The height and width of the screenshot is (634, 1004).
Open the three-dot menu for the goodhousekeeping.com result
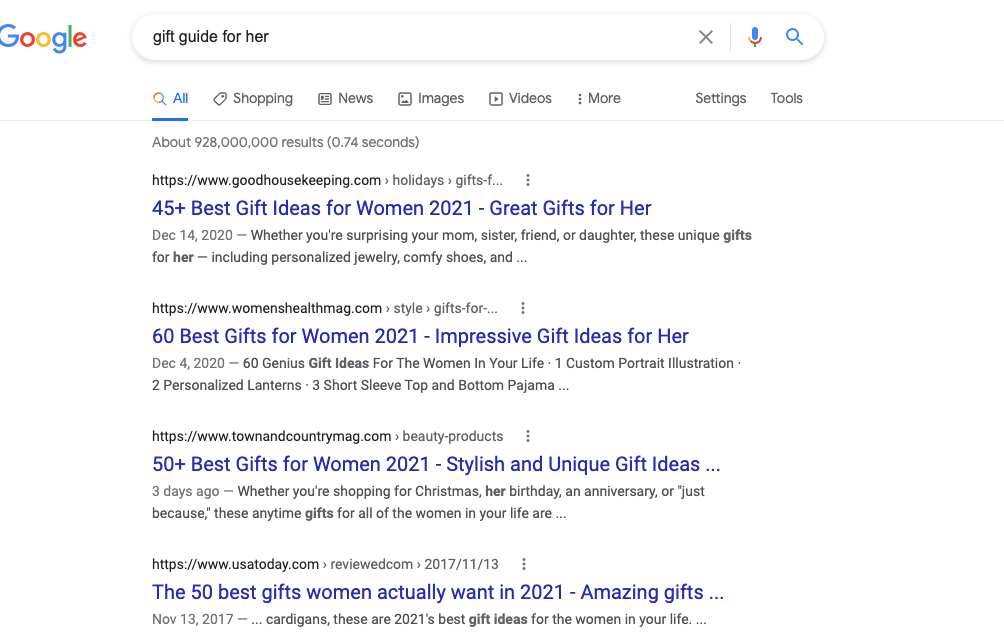[x=528, y=181]
